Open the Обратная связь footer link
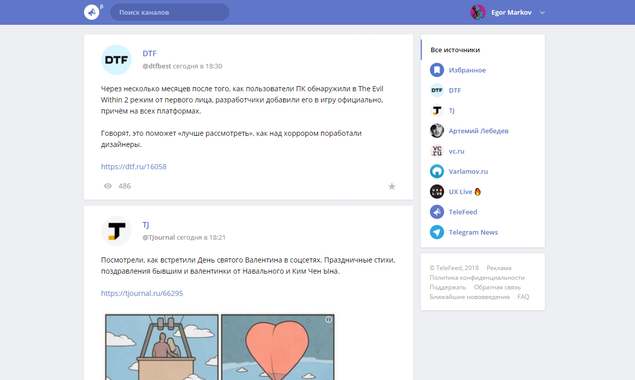This screenshot has height=380, width=635. (497, 287)
